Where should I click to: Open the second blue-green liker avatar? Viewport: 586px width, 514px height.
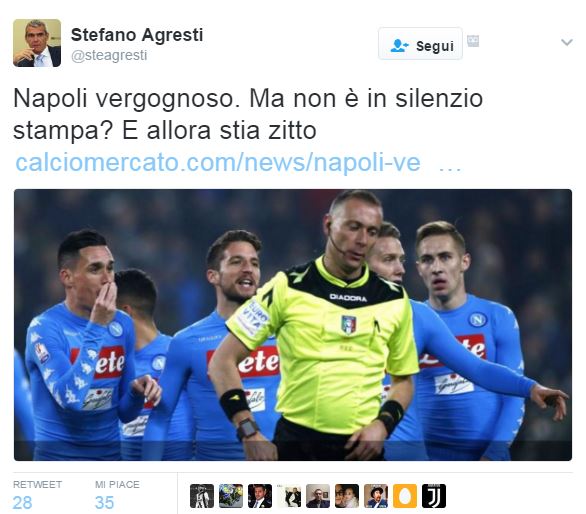click(231, 496)
